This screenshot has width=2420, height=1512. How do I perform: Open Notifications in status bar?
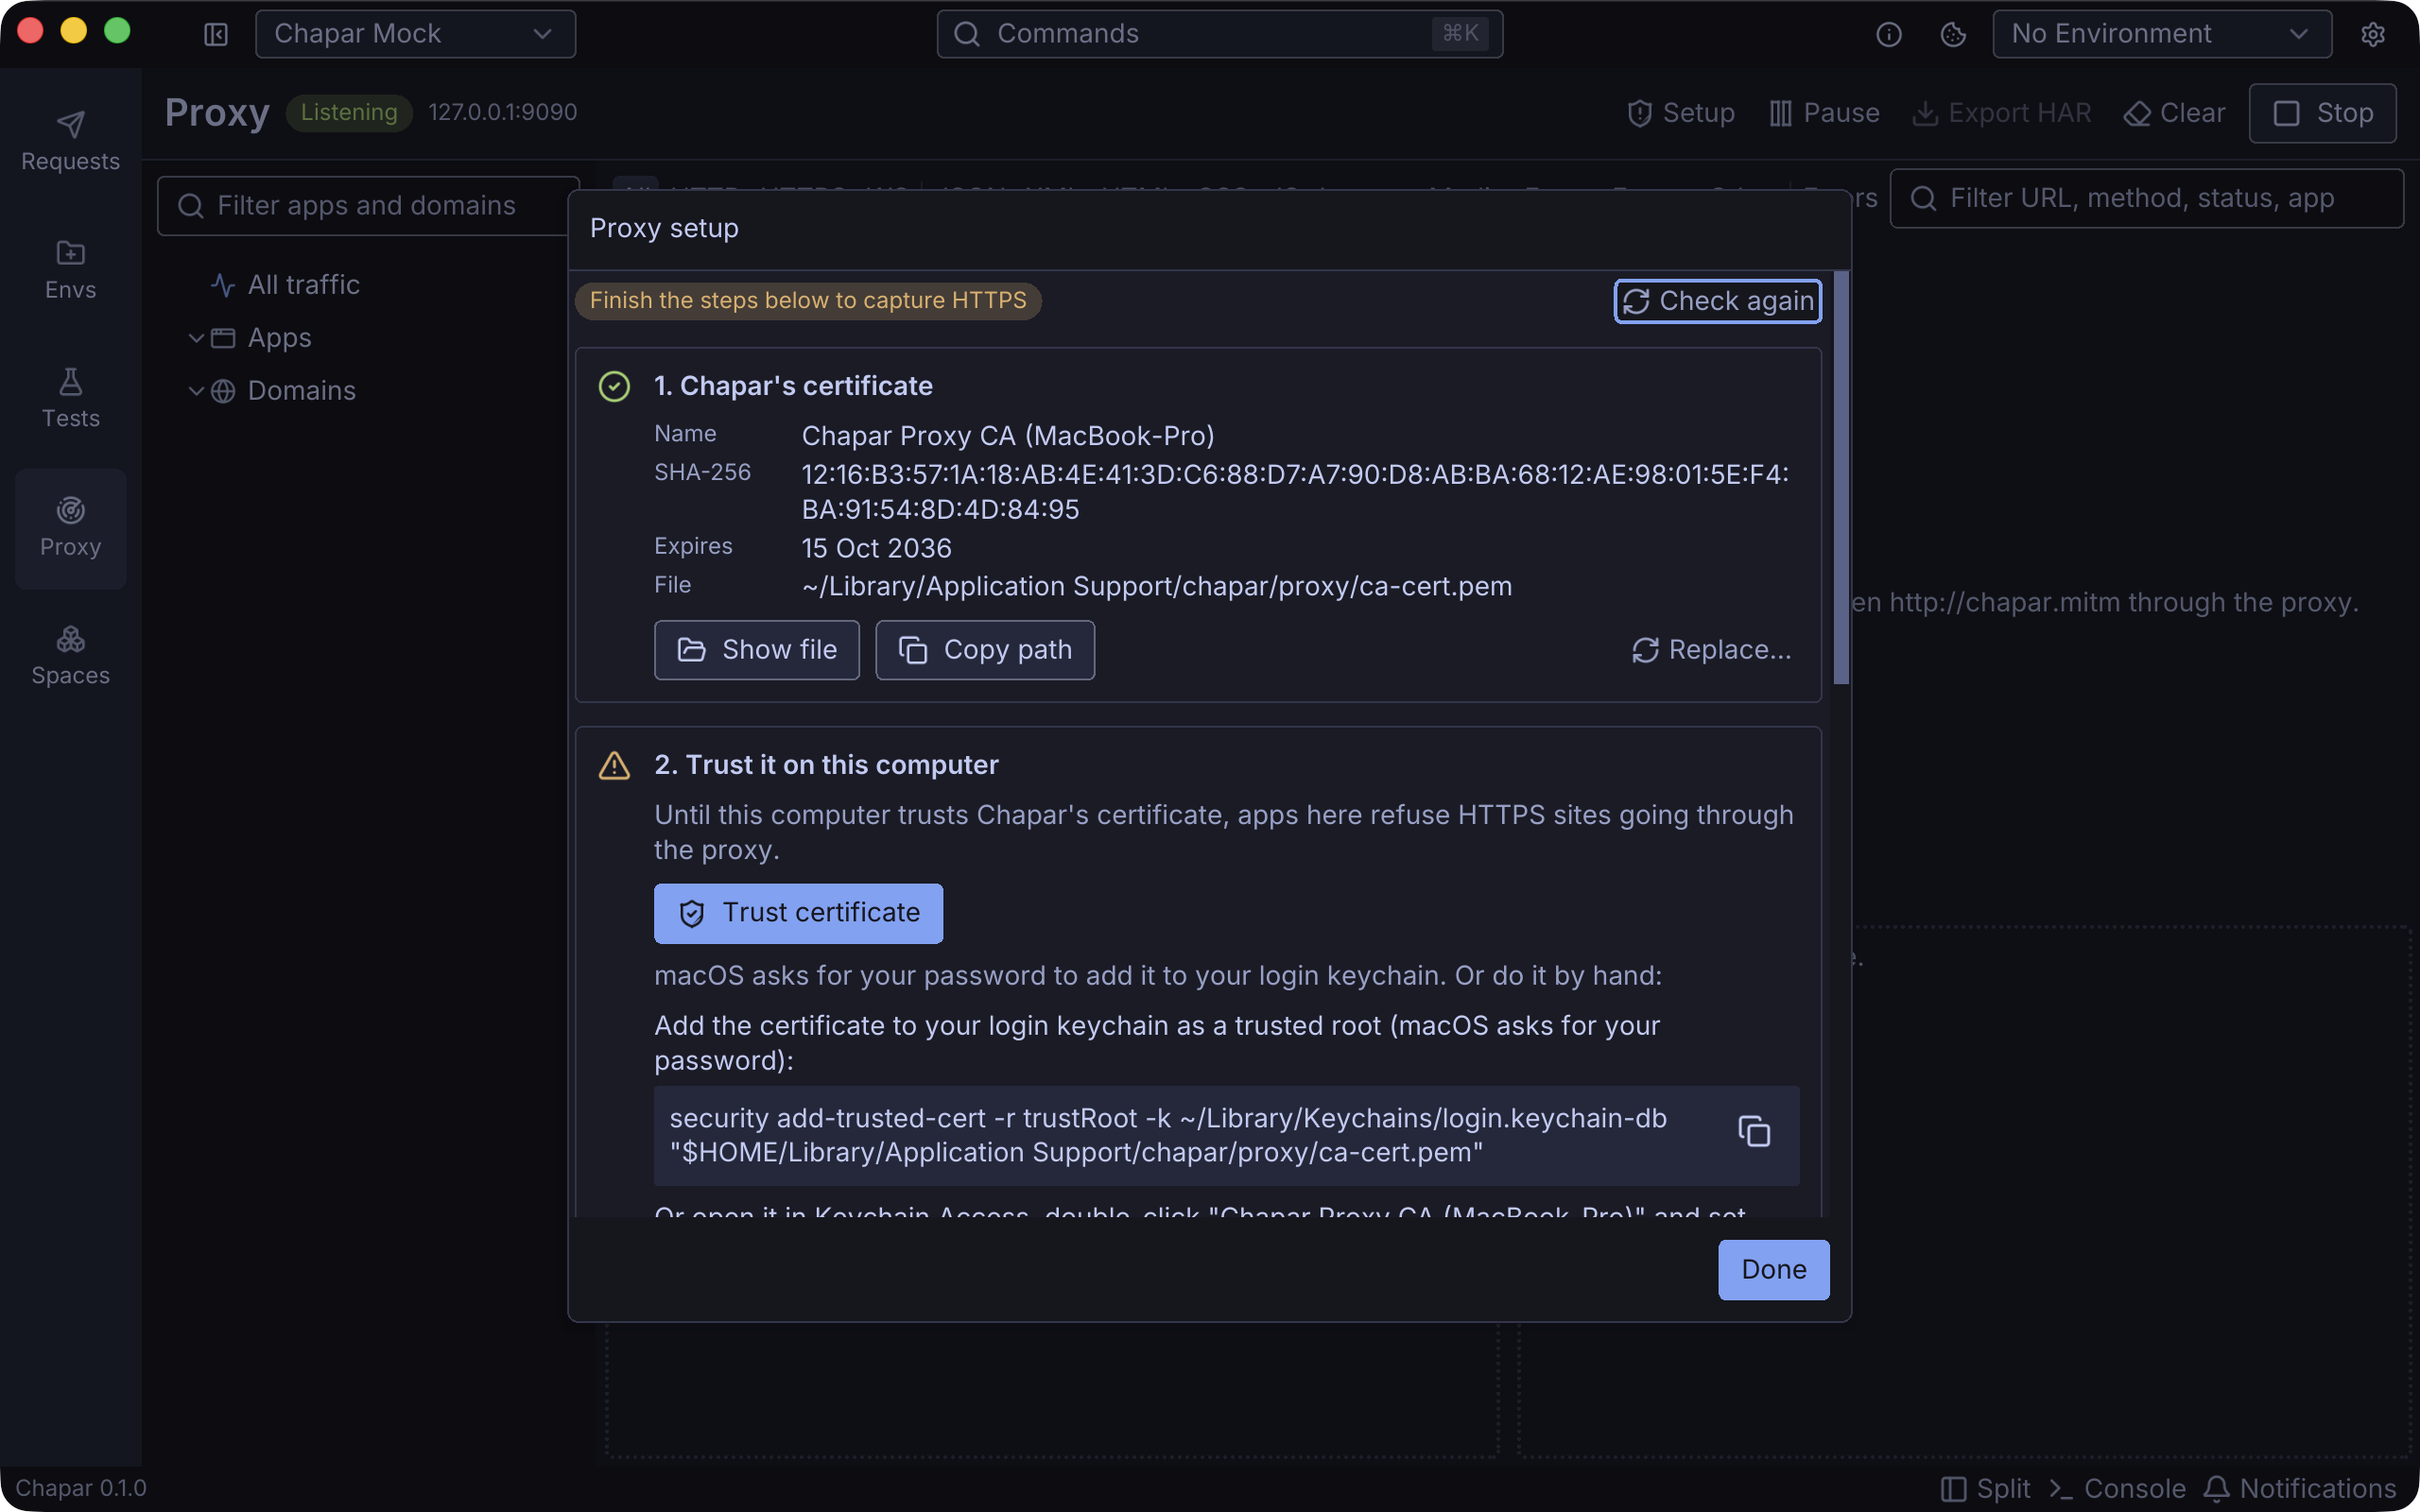pos(2299,1489)
